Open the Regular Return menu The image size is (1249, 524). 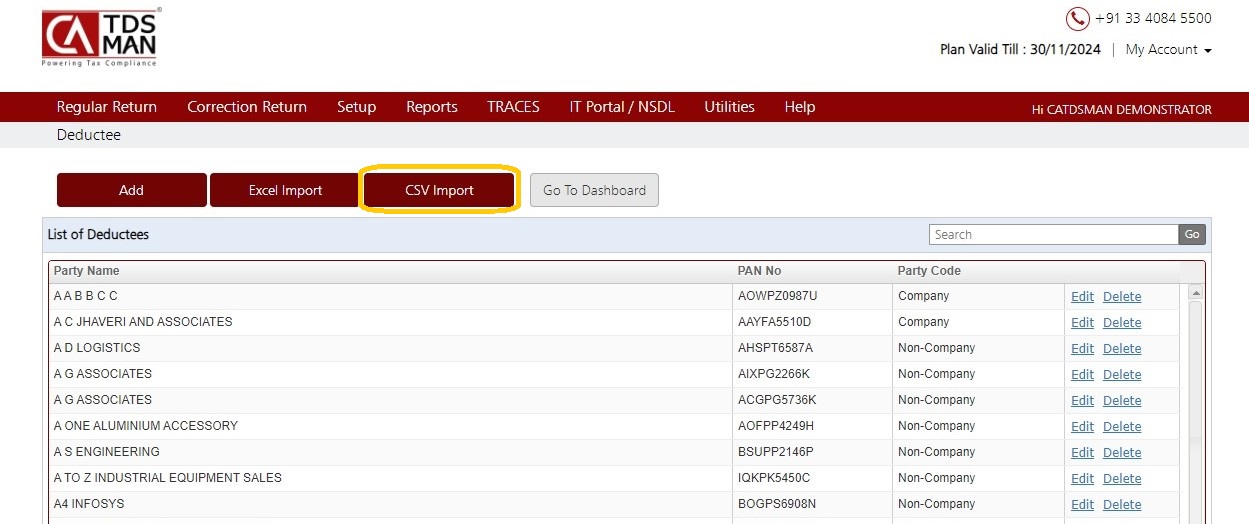click(107, 107)
